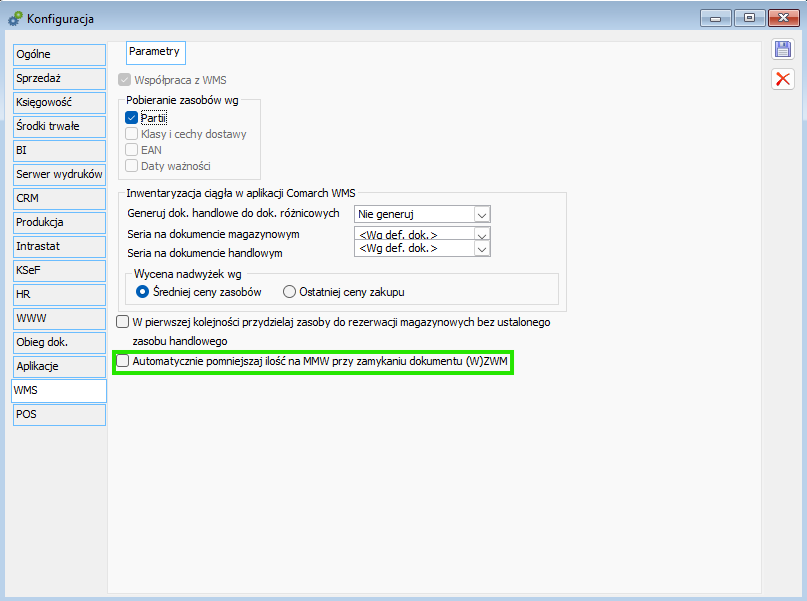The height and width of the screenshot is (601, 807).
Task: Toggle Współpraca z WMS checkbox
Action: tap(124, 80)
